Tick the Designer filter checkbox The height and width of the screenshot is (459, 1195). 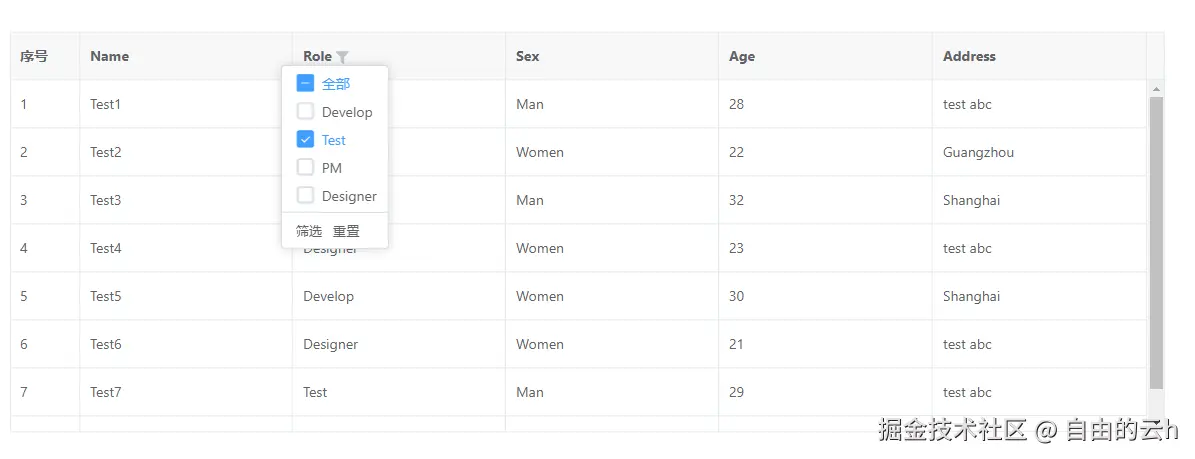[306, 196]
